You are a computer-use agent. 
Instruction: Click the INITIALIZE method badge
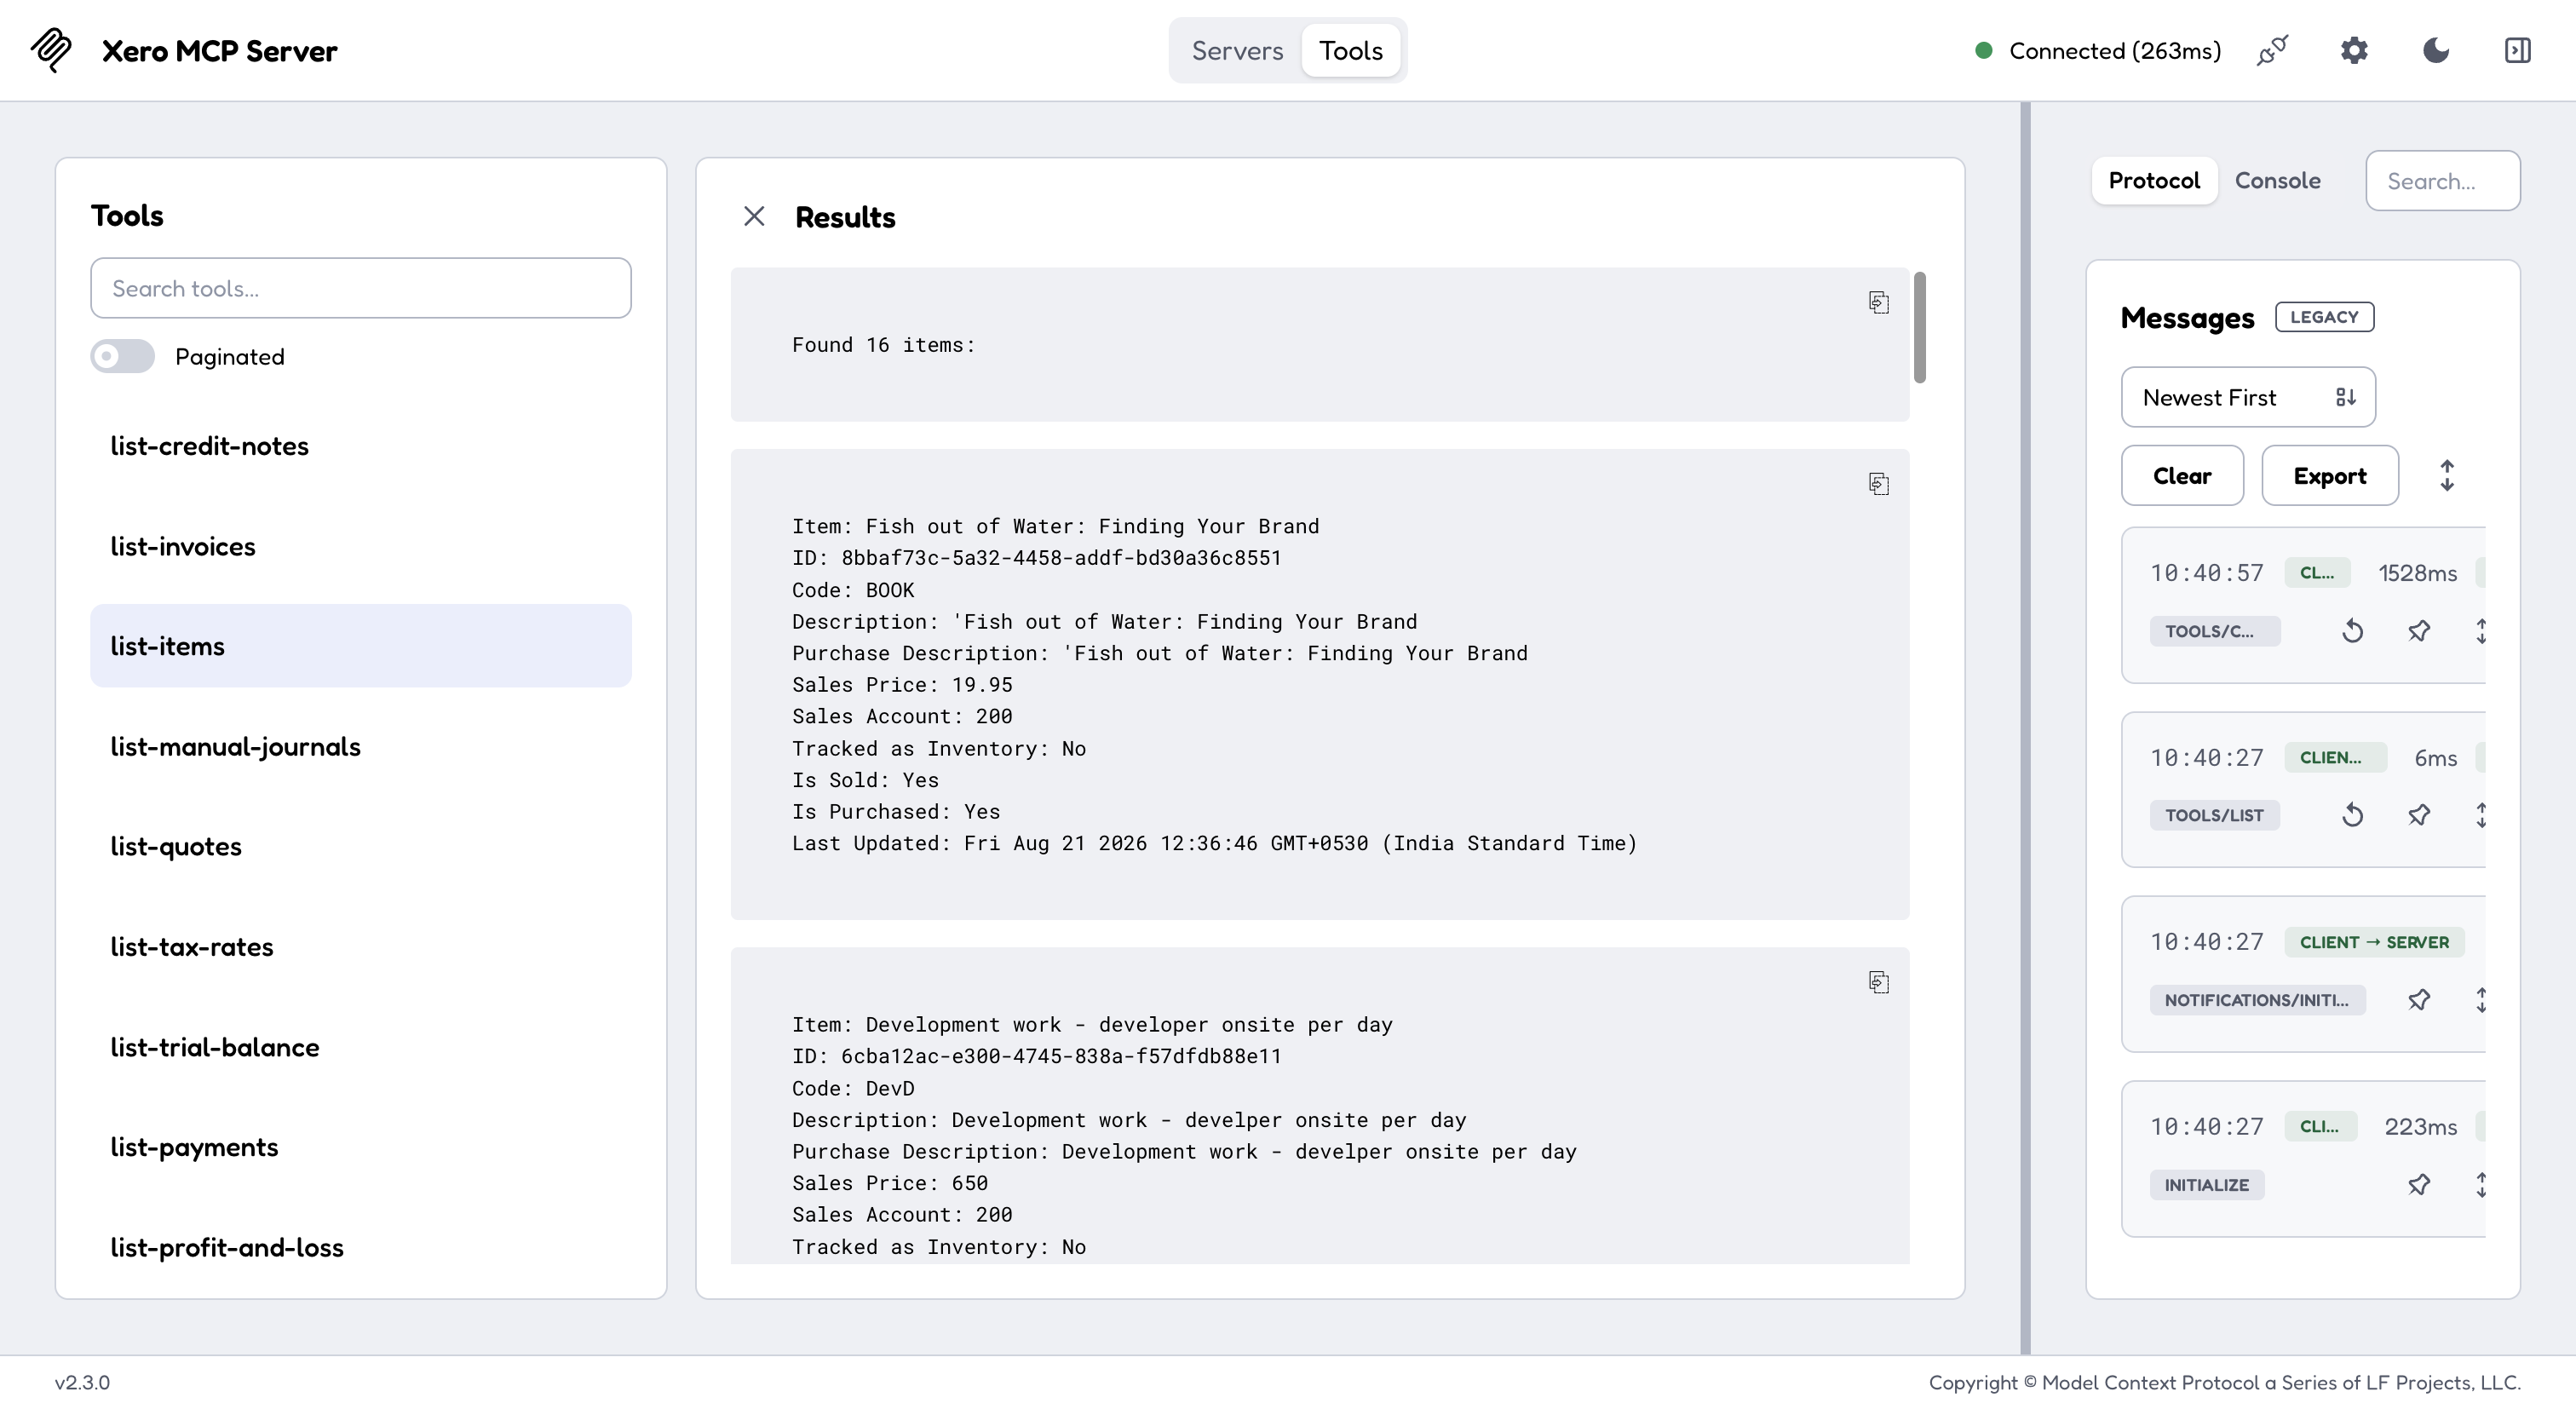coord(2207,1185)
